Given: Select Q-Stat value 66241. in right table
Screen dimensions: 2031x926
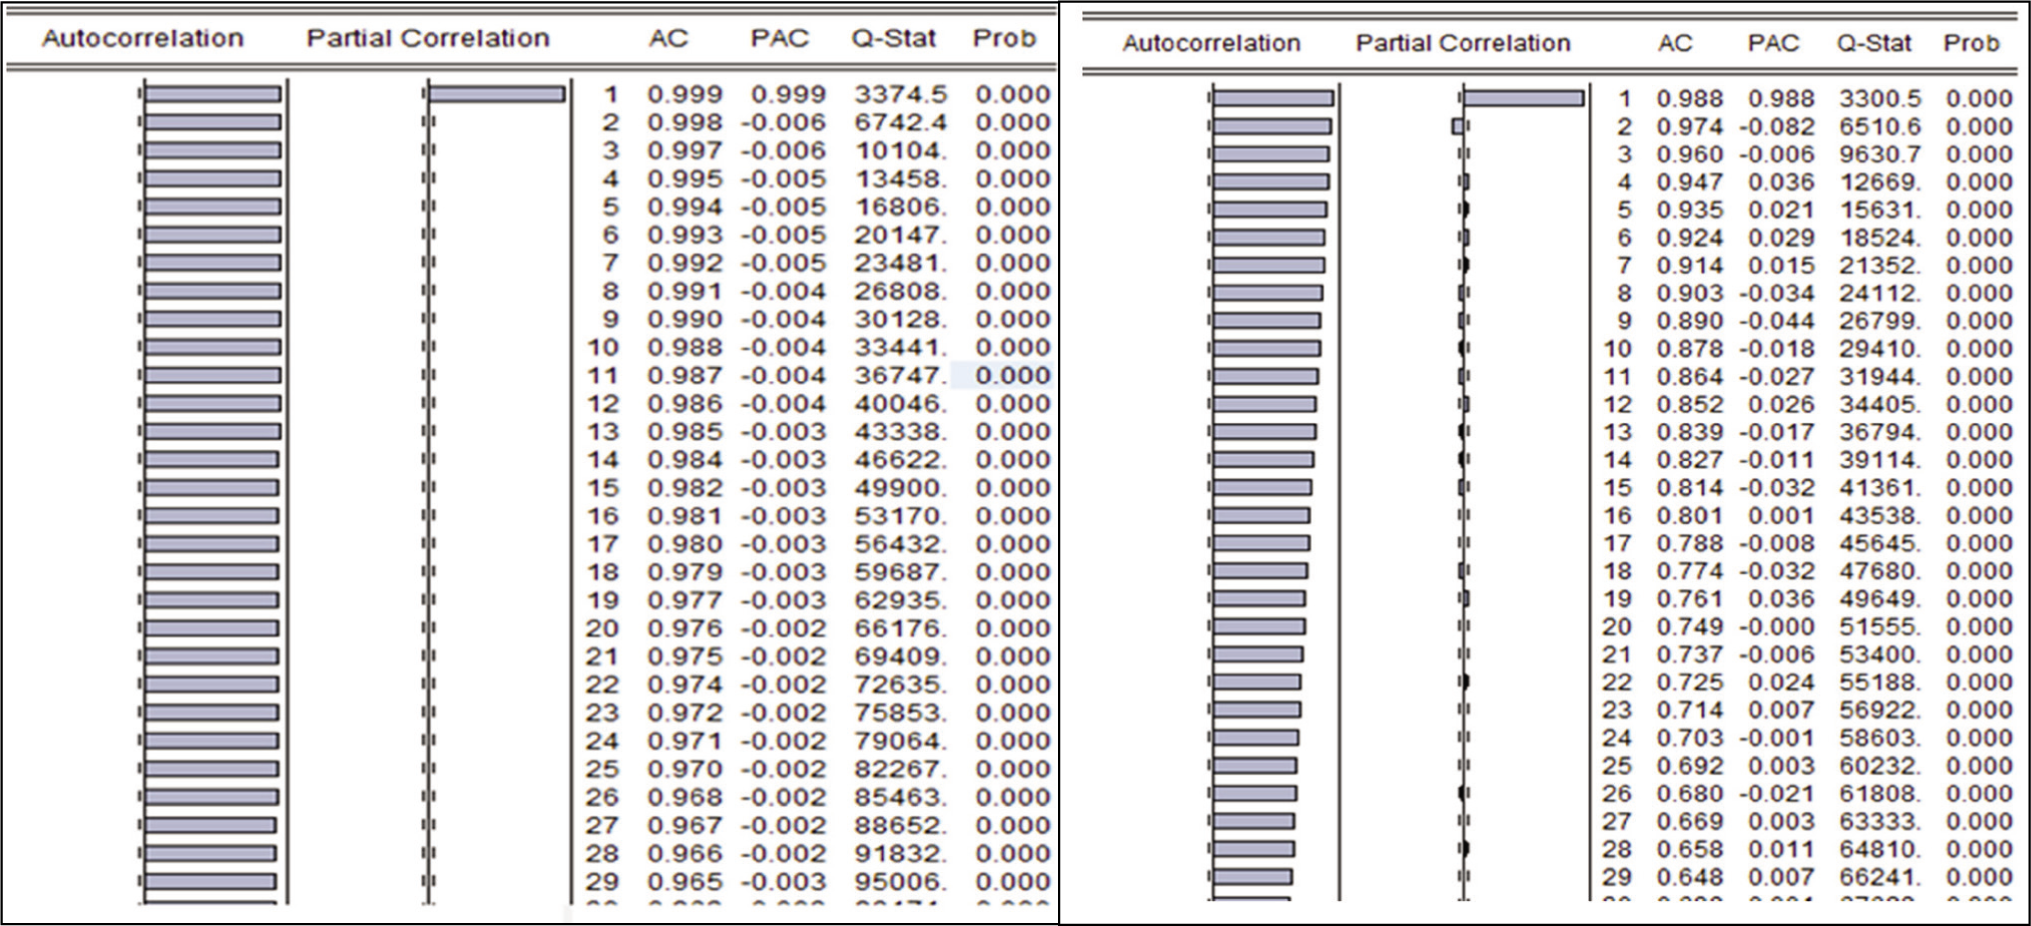Looking at the screenshot, I should point(1879,877).
